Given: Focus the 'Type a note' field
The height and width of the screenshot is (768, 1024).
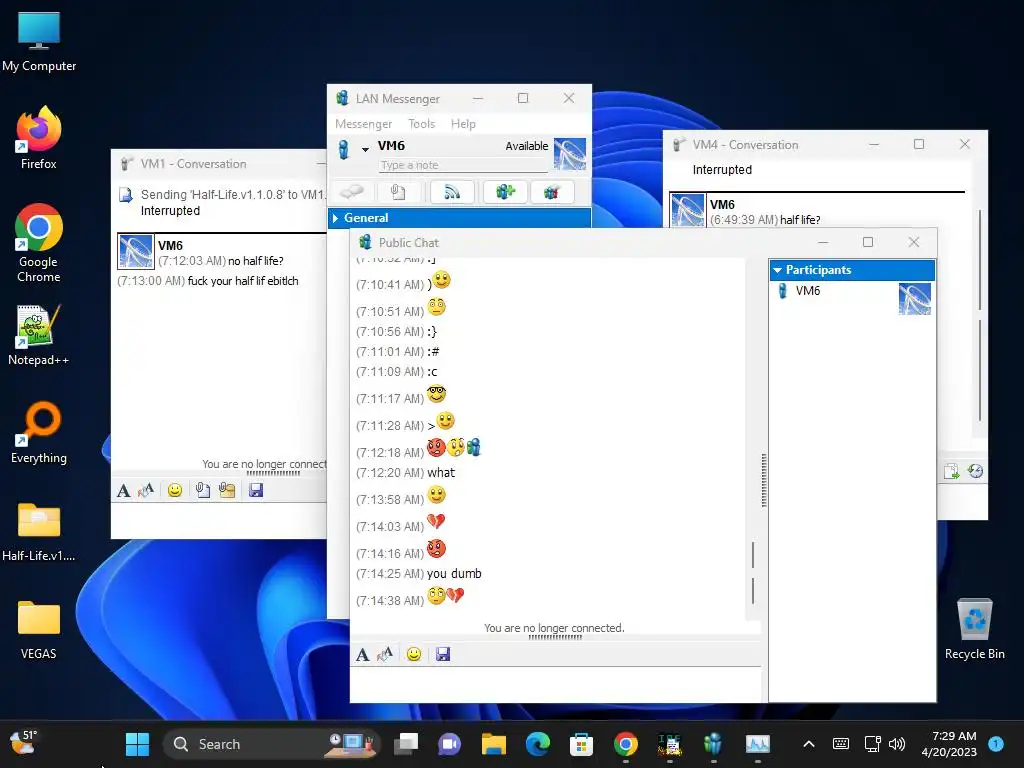Looking at the screenshot, I should (462, 165).
